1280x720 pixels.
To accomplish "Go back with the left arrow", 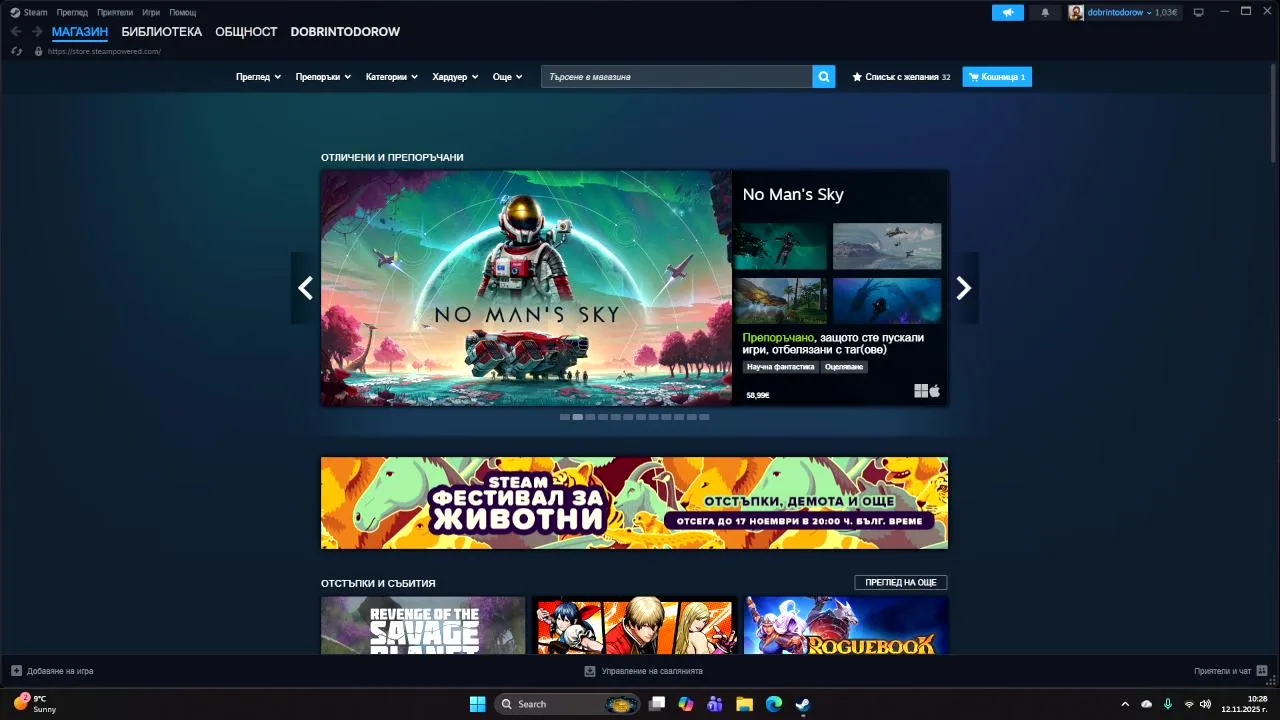I will click(x=16, y=32).
